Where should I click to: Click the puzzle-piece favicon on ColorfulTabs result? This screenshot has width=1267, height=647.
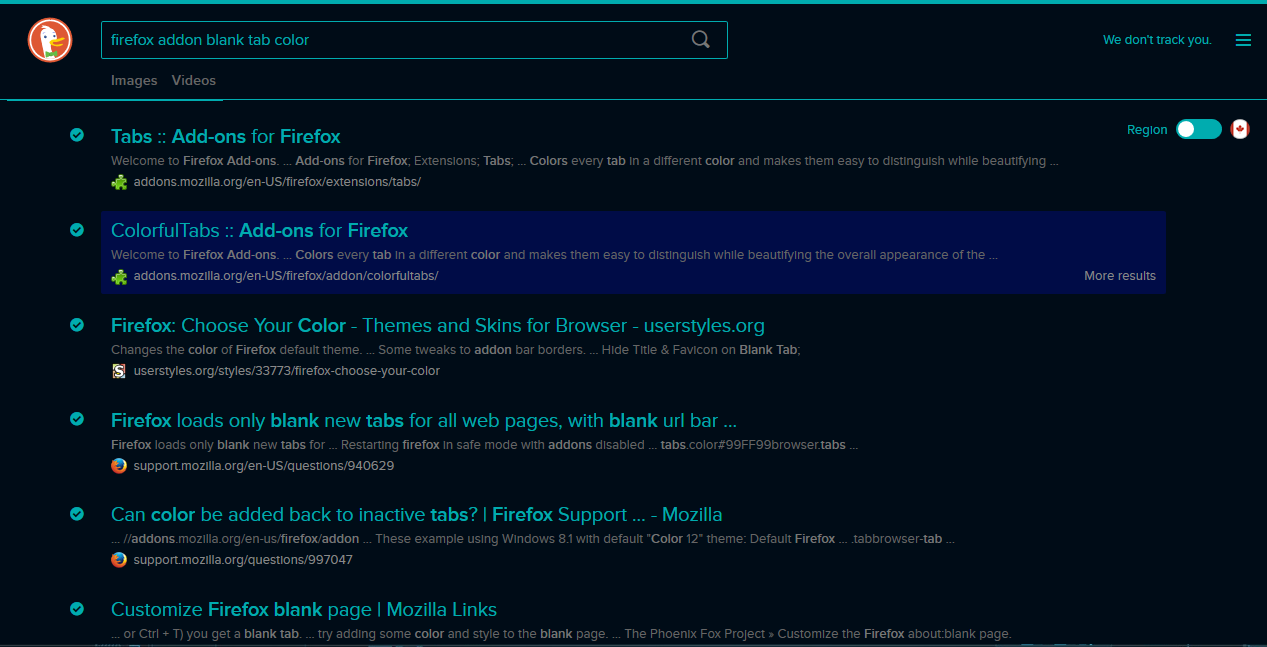(x=119, y=276)
